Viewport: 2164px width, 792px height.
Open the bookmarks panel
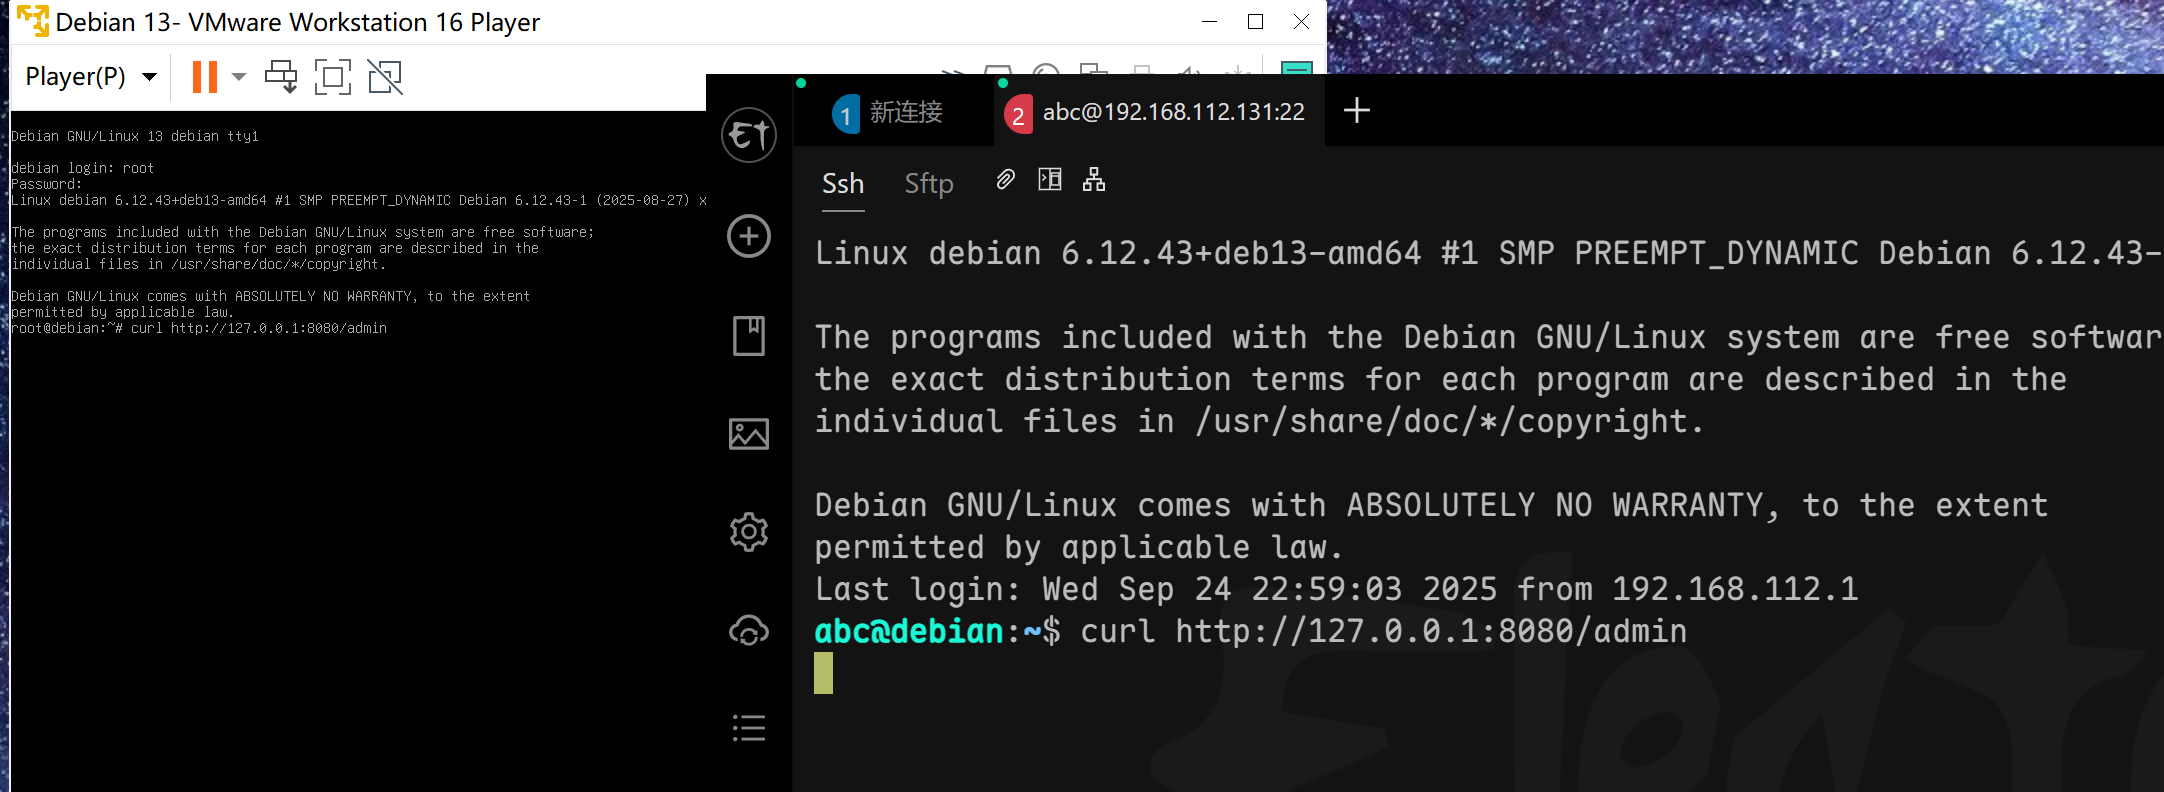pyautogui.click(x=749, y=336)
